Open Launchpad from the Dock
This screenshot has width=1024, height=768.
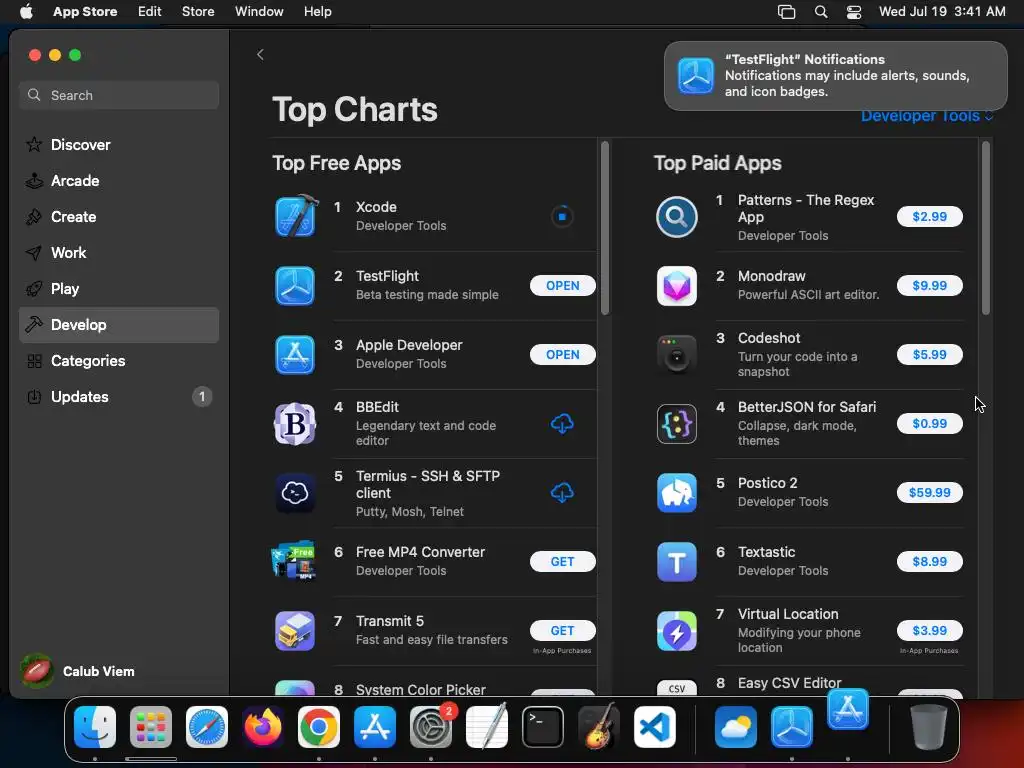[151, 727]
